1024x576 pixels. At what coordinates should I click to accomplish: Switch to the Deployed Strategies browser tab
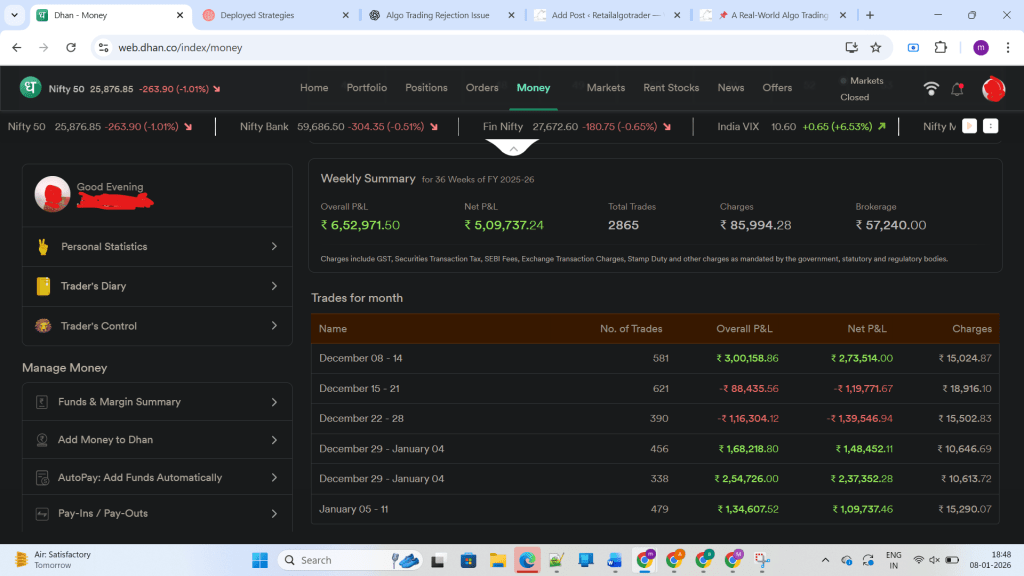tap(270, 15)
